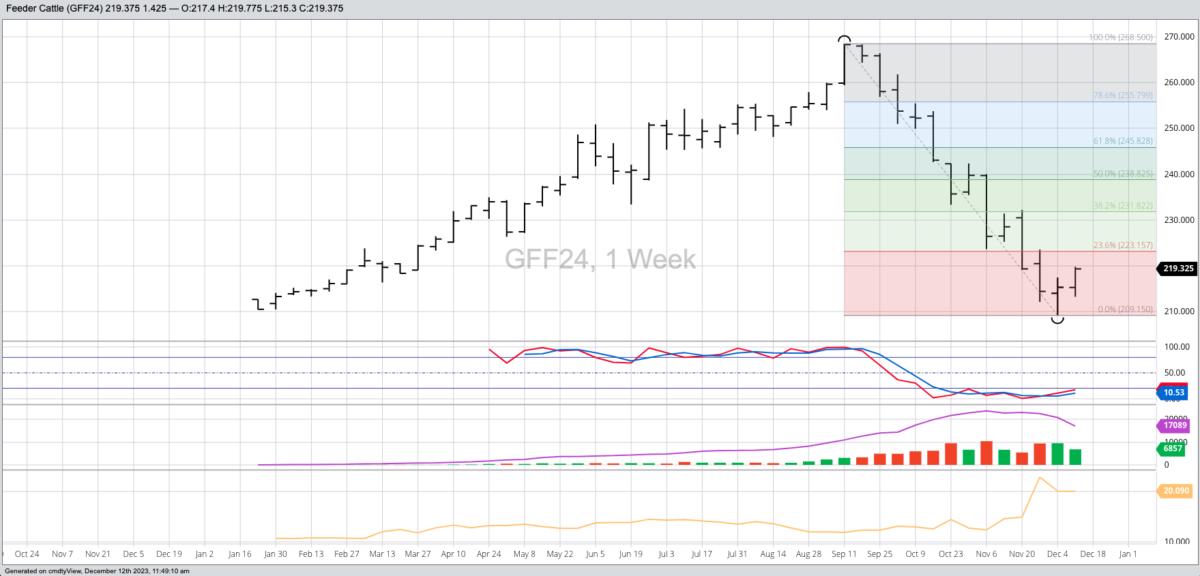Select the Sep 11 date on the time axis

click(x=844, y=552)
